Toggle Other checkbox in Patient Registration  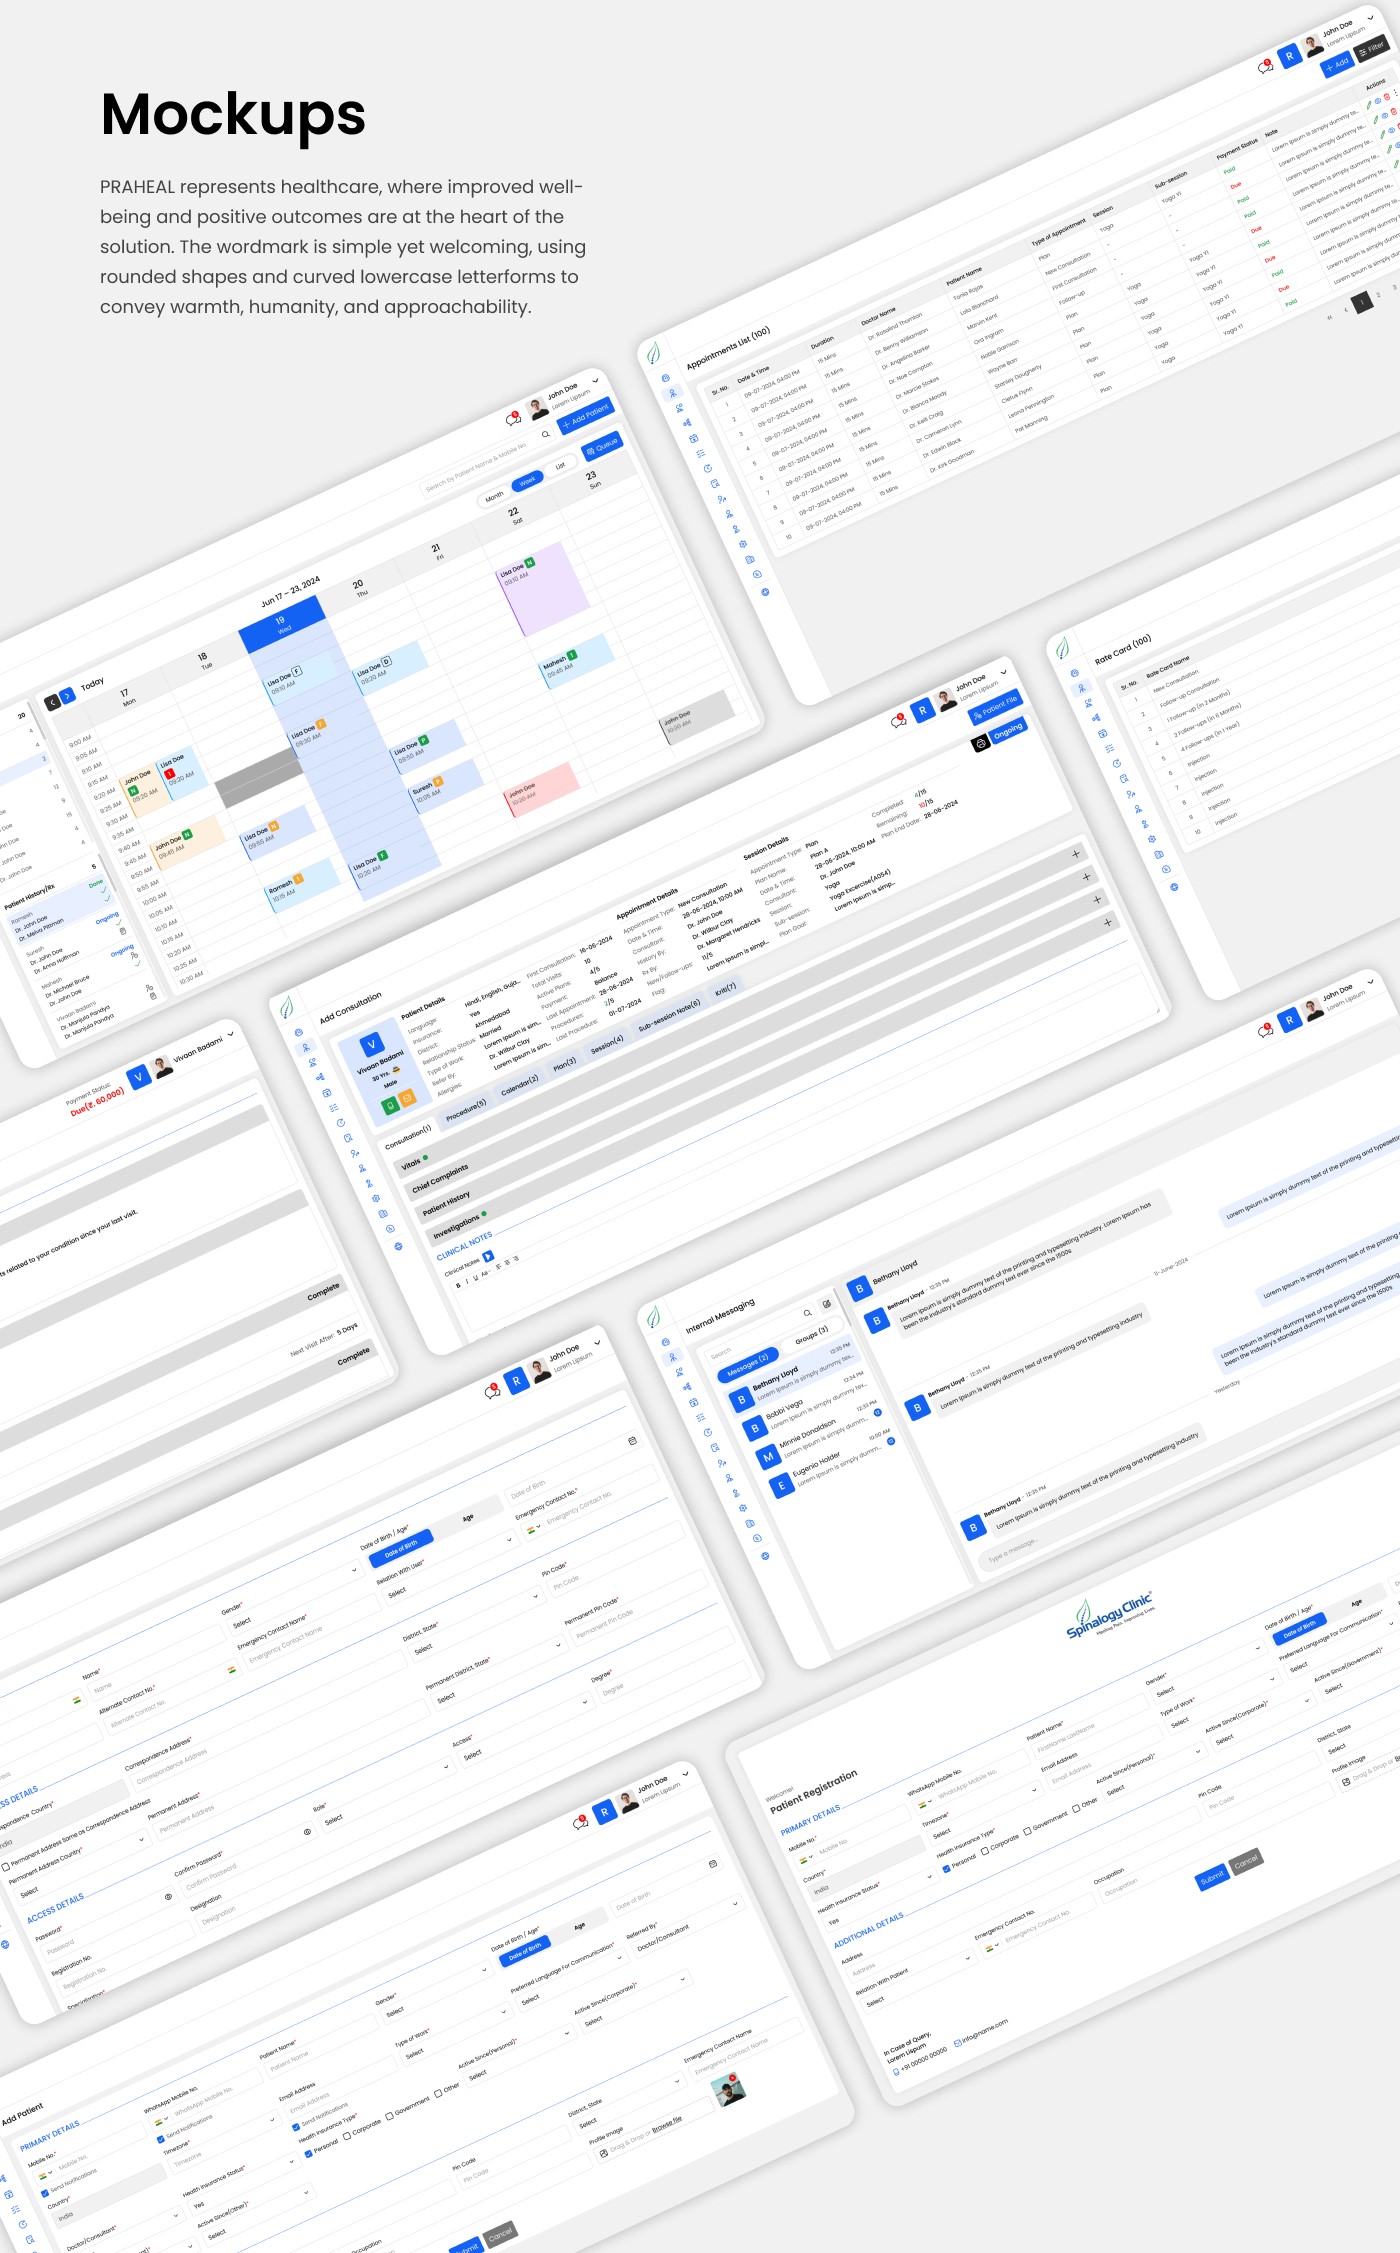click(x=1076, y=1808)
